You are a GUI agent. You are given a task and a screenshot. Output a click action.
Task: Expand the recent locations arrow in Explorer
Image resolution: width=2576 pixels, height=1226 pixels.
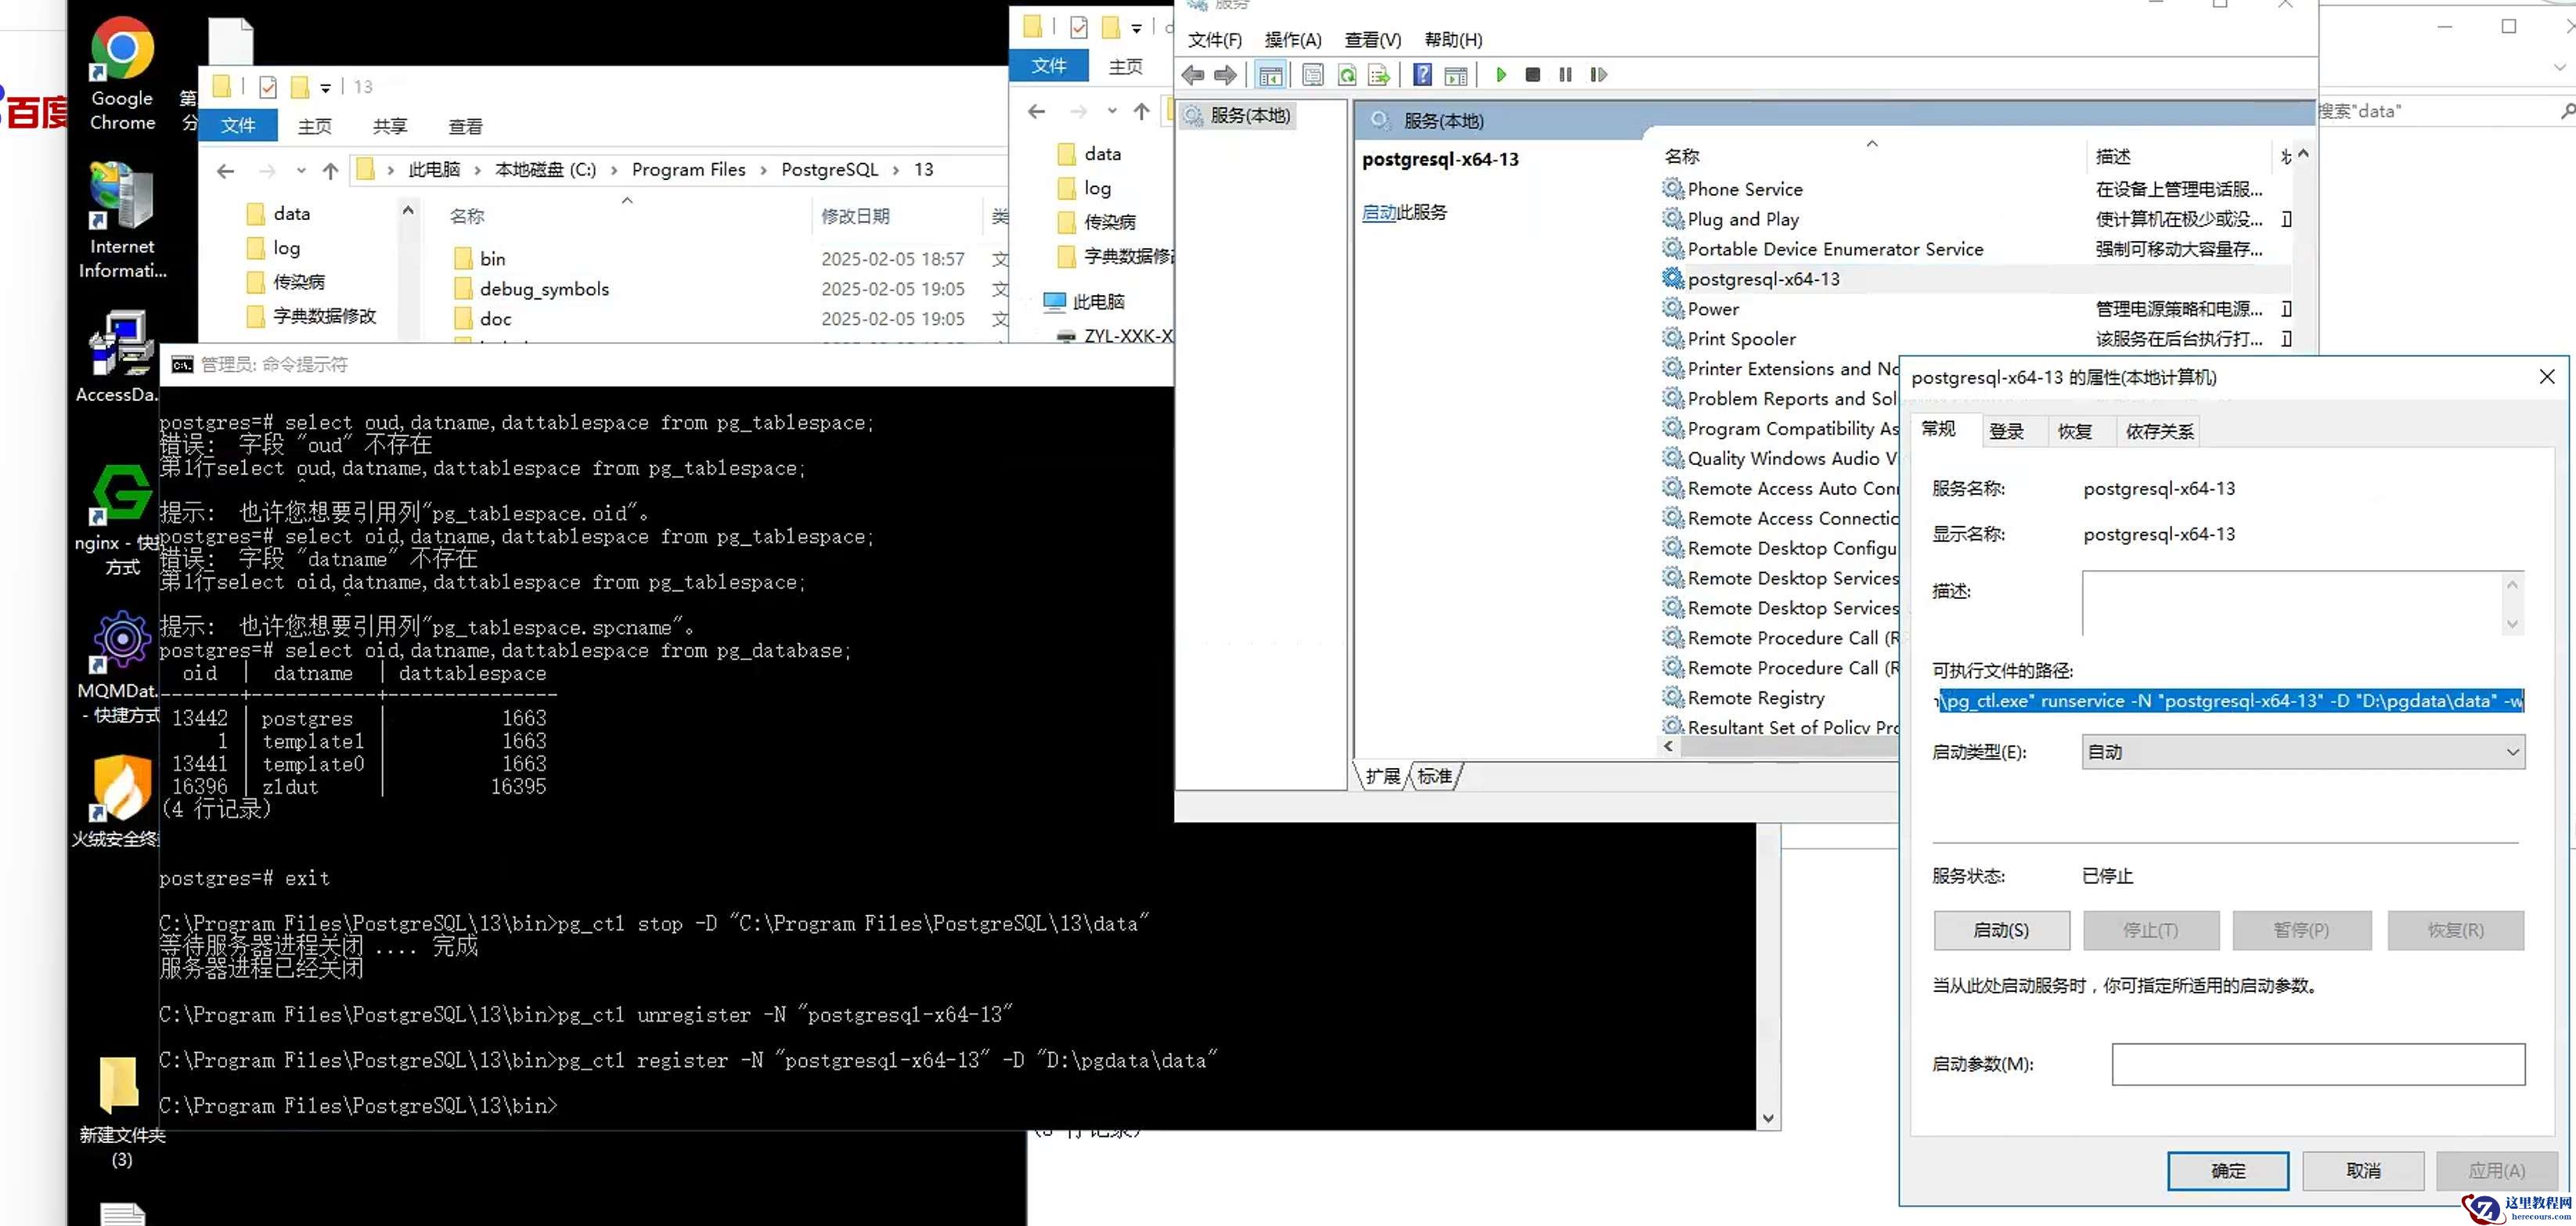click(x=301, y=171)
